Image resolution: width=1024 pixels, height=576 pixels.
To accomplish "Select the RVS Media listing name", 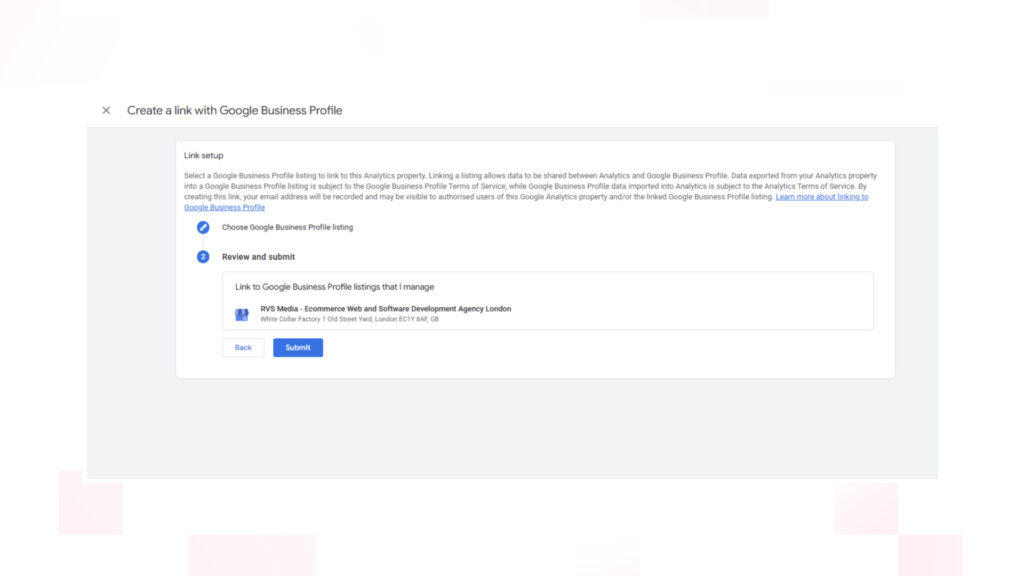I will click(385, 309).
